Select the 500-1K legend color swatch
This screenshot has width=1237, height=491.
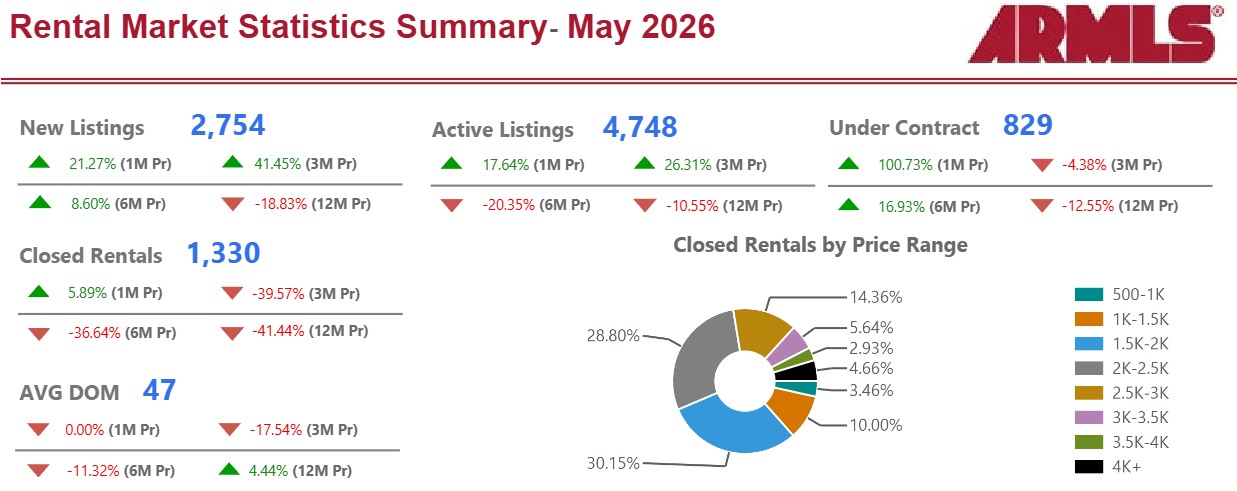click(1089, 294)
